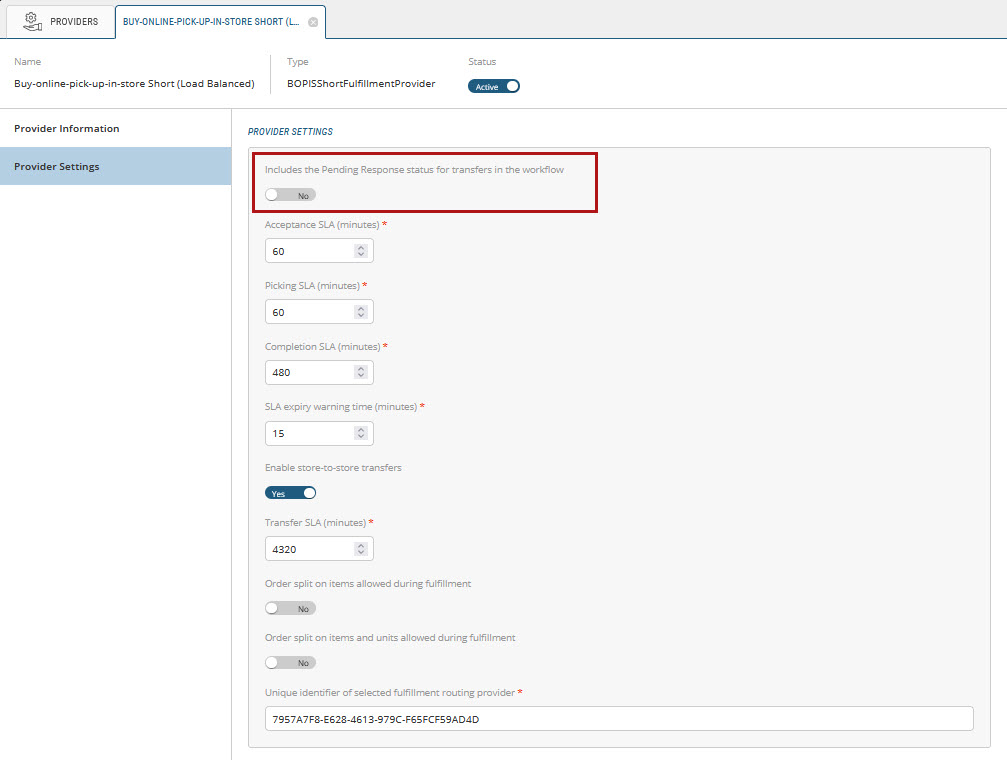Select Provider Settings in sidebar
The height and width of the screenshot is (760, 1007).
tap(116, 166)
